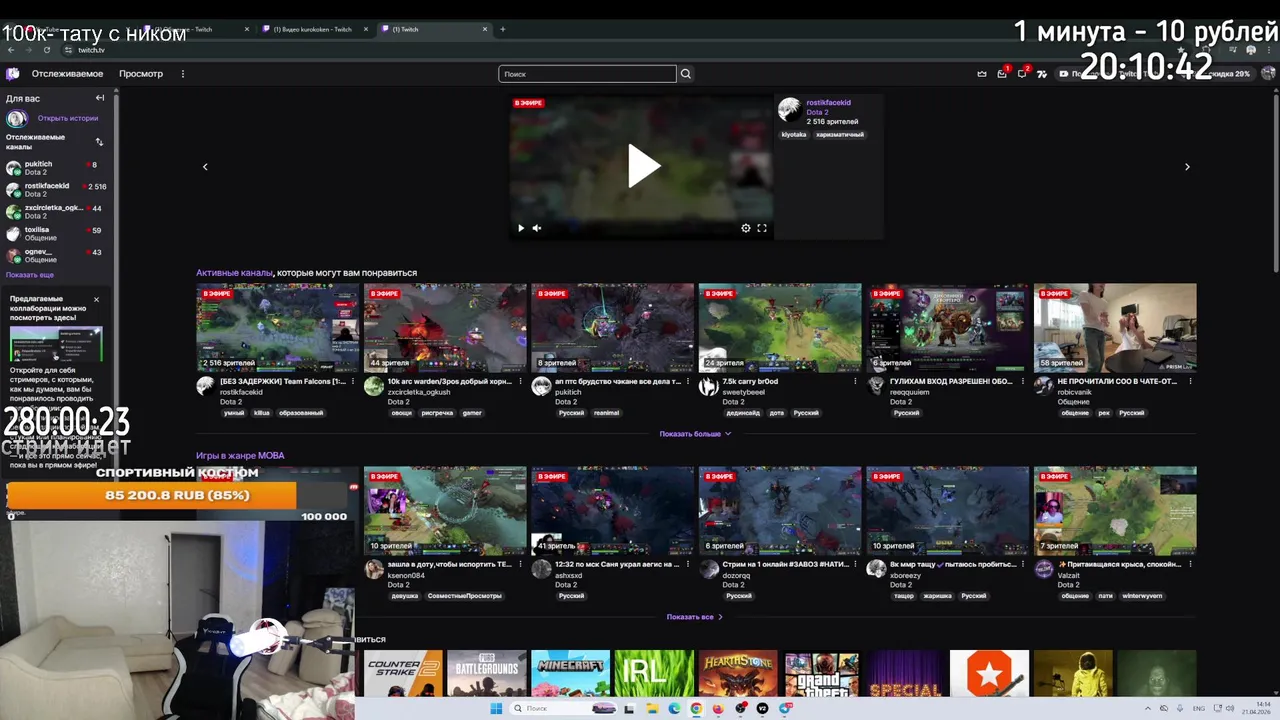Open options for the sweetybeeel stream card

855,381
